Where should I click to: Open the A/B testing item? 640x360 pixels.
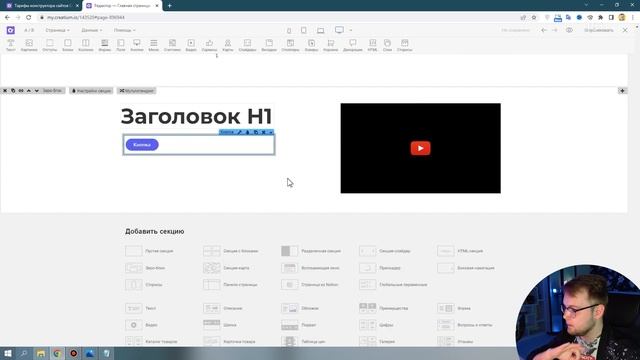click(29, 30)
